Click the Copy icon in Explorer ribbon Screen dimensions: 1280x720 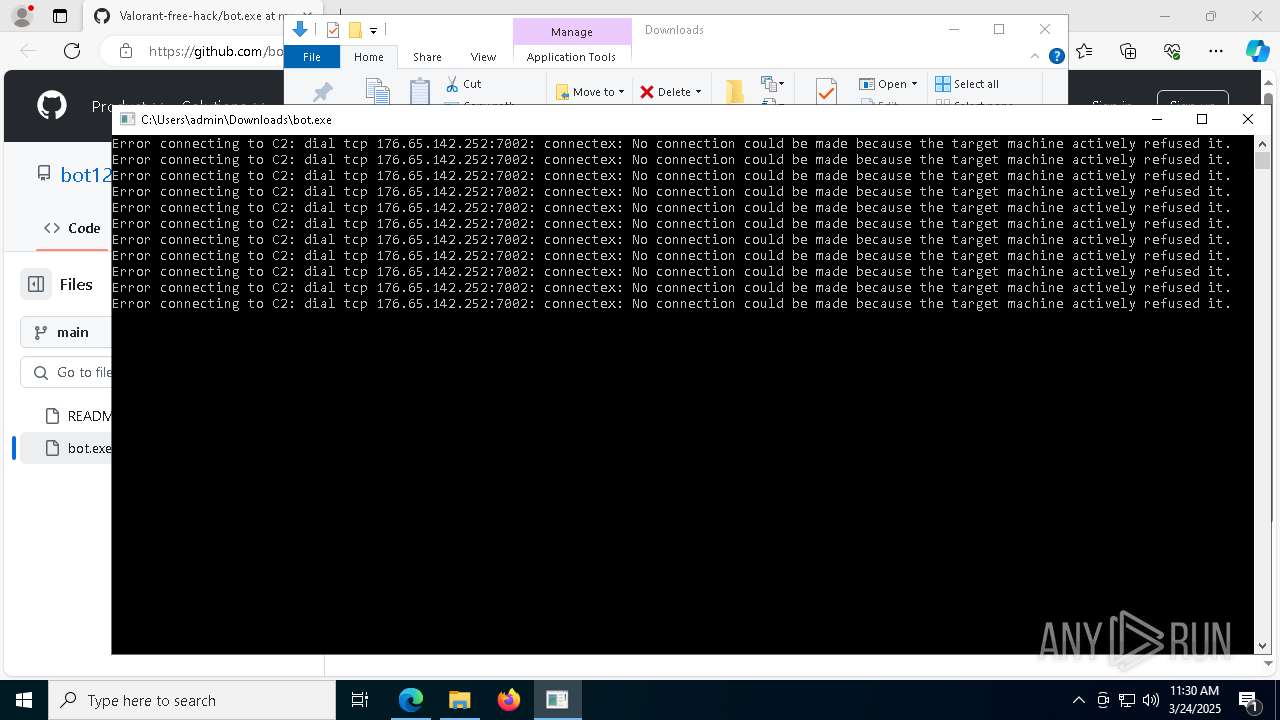click(377, 91)
